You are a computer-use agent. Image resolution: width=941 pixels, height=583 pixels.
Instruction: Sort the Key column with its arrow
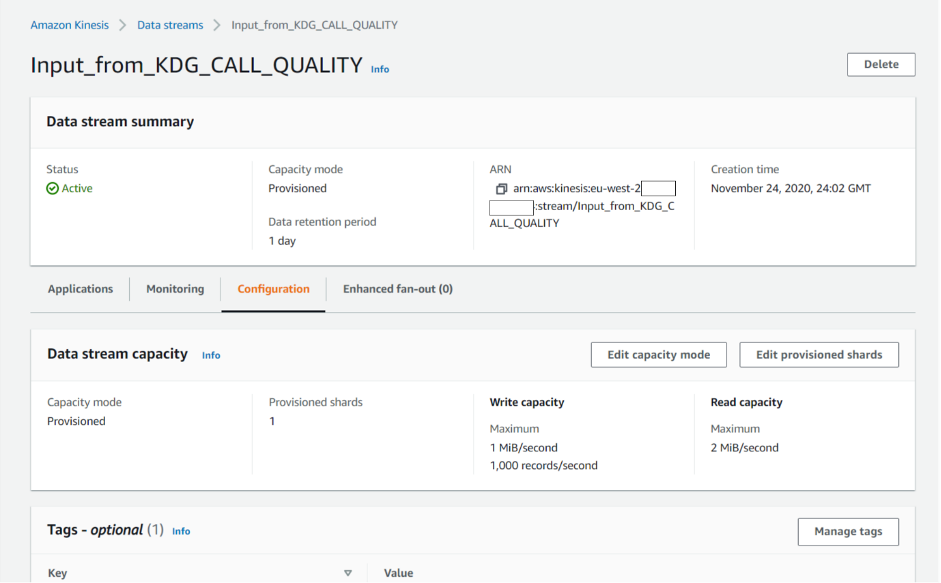tap(348, 572)
